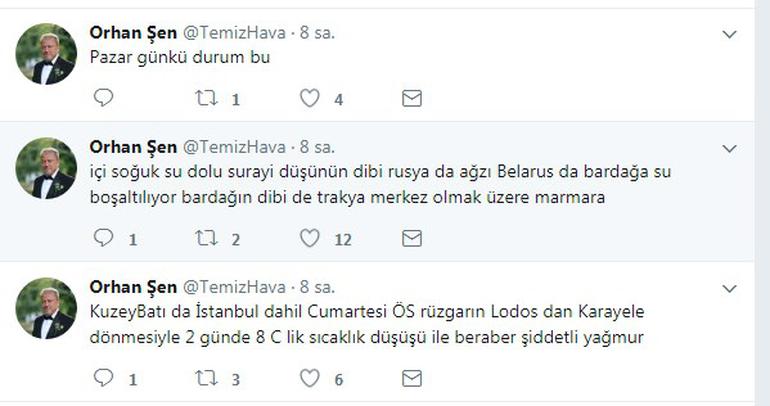Send "Pazar günkü durum bu" tweet via message
Viewport: 770px width, 406px height.
(411, 98)
